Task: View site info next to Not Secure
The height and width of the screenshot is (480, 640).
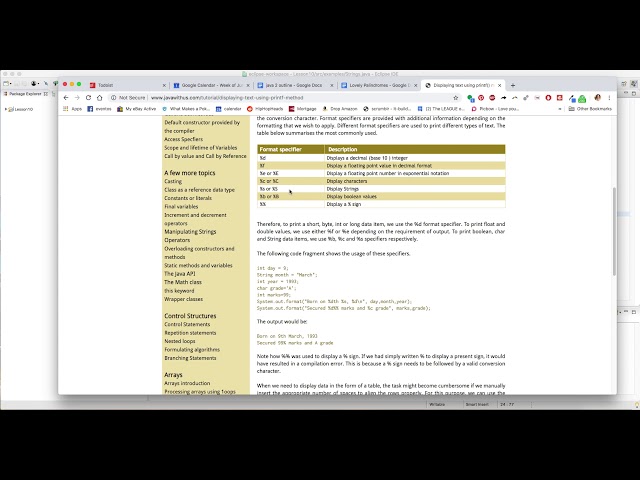Action: click(113, 98)
